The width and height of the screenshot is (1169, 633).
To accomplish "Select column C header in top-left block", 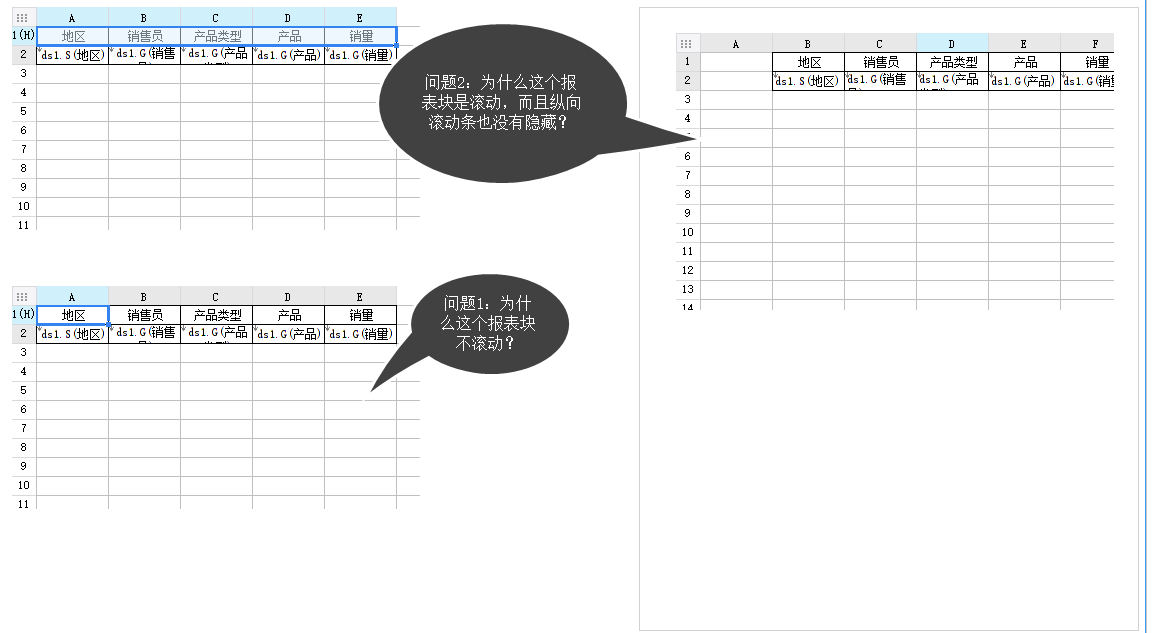I will 216,18.
